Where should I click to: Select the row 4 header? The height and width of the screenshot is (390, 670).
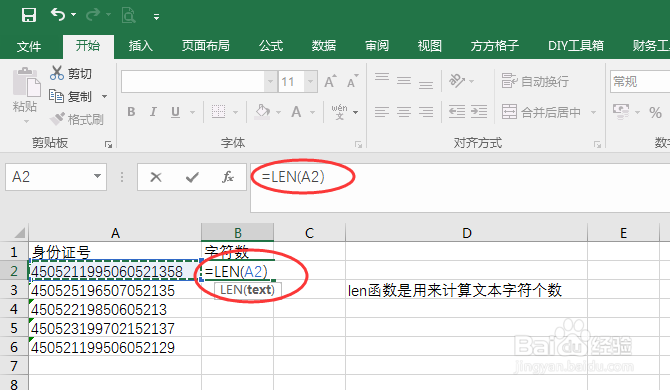coord(14,309)
